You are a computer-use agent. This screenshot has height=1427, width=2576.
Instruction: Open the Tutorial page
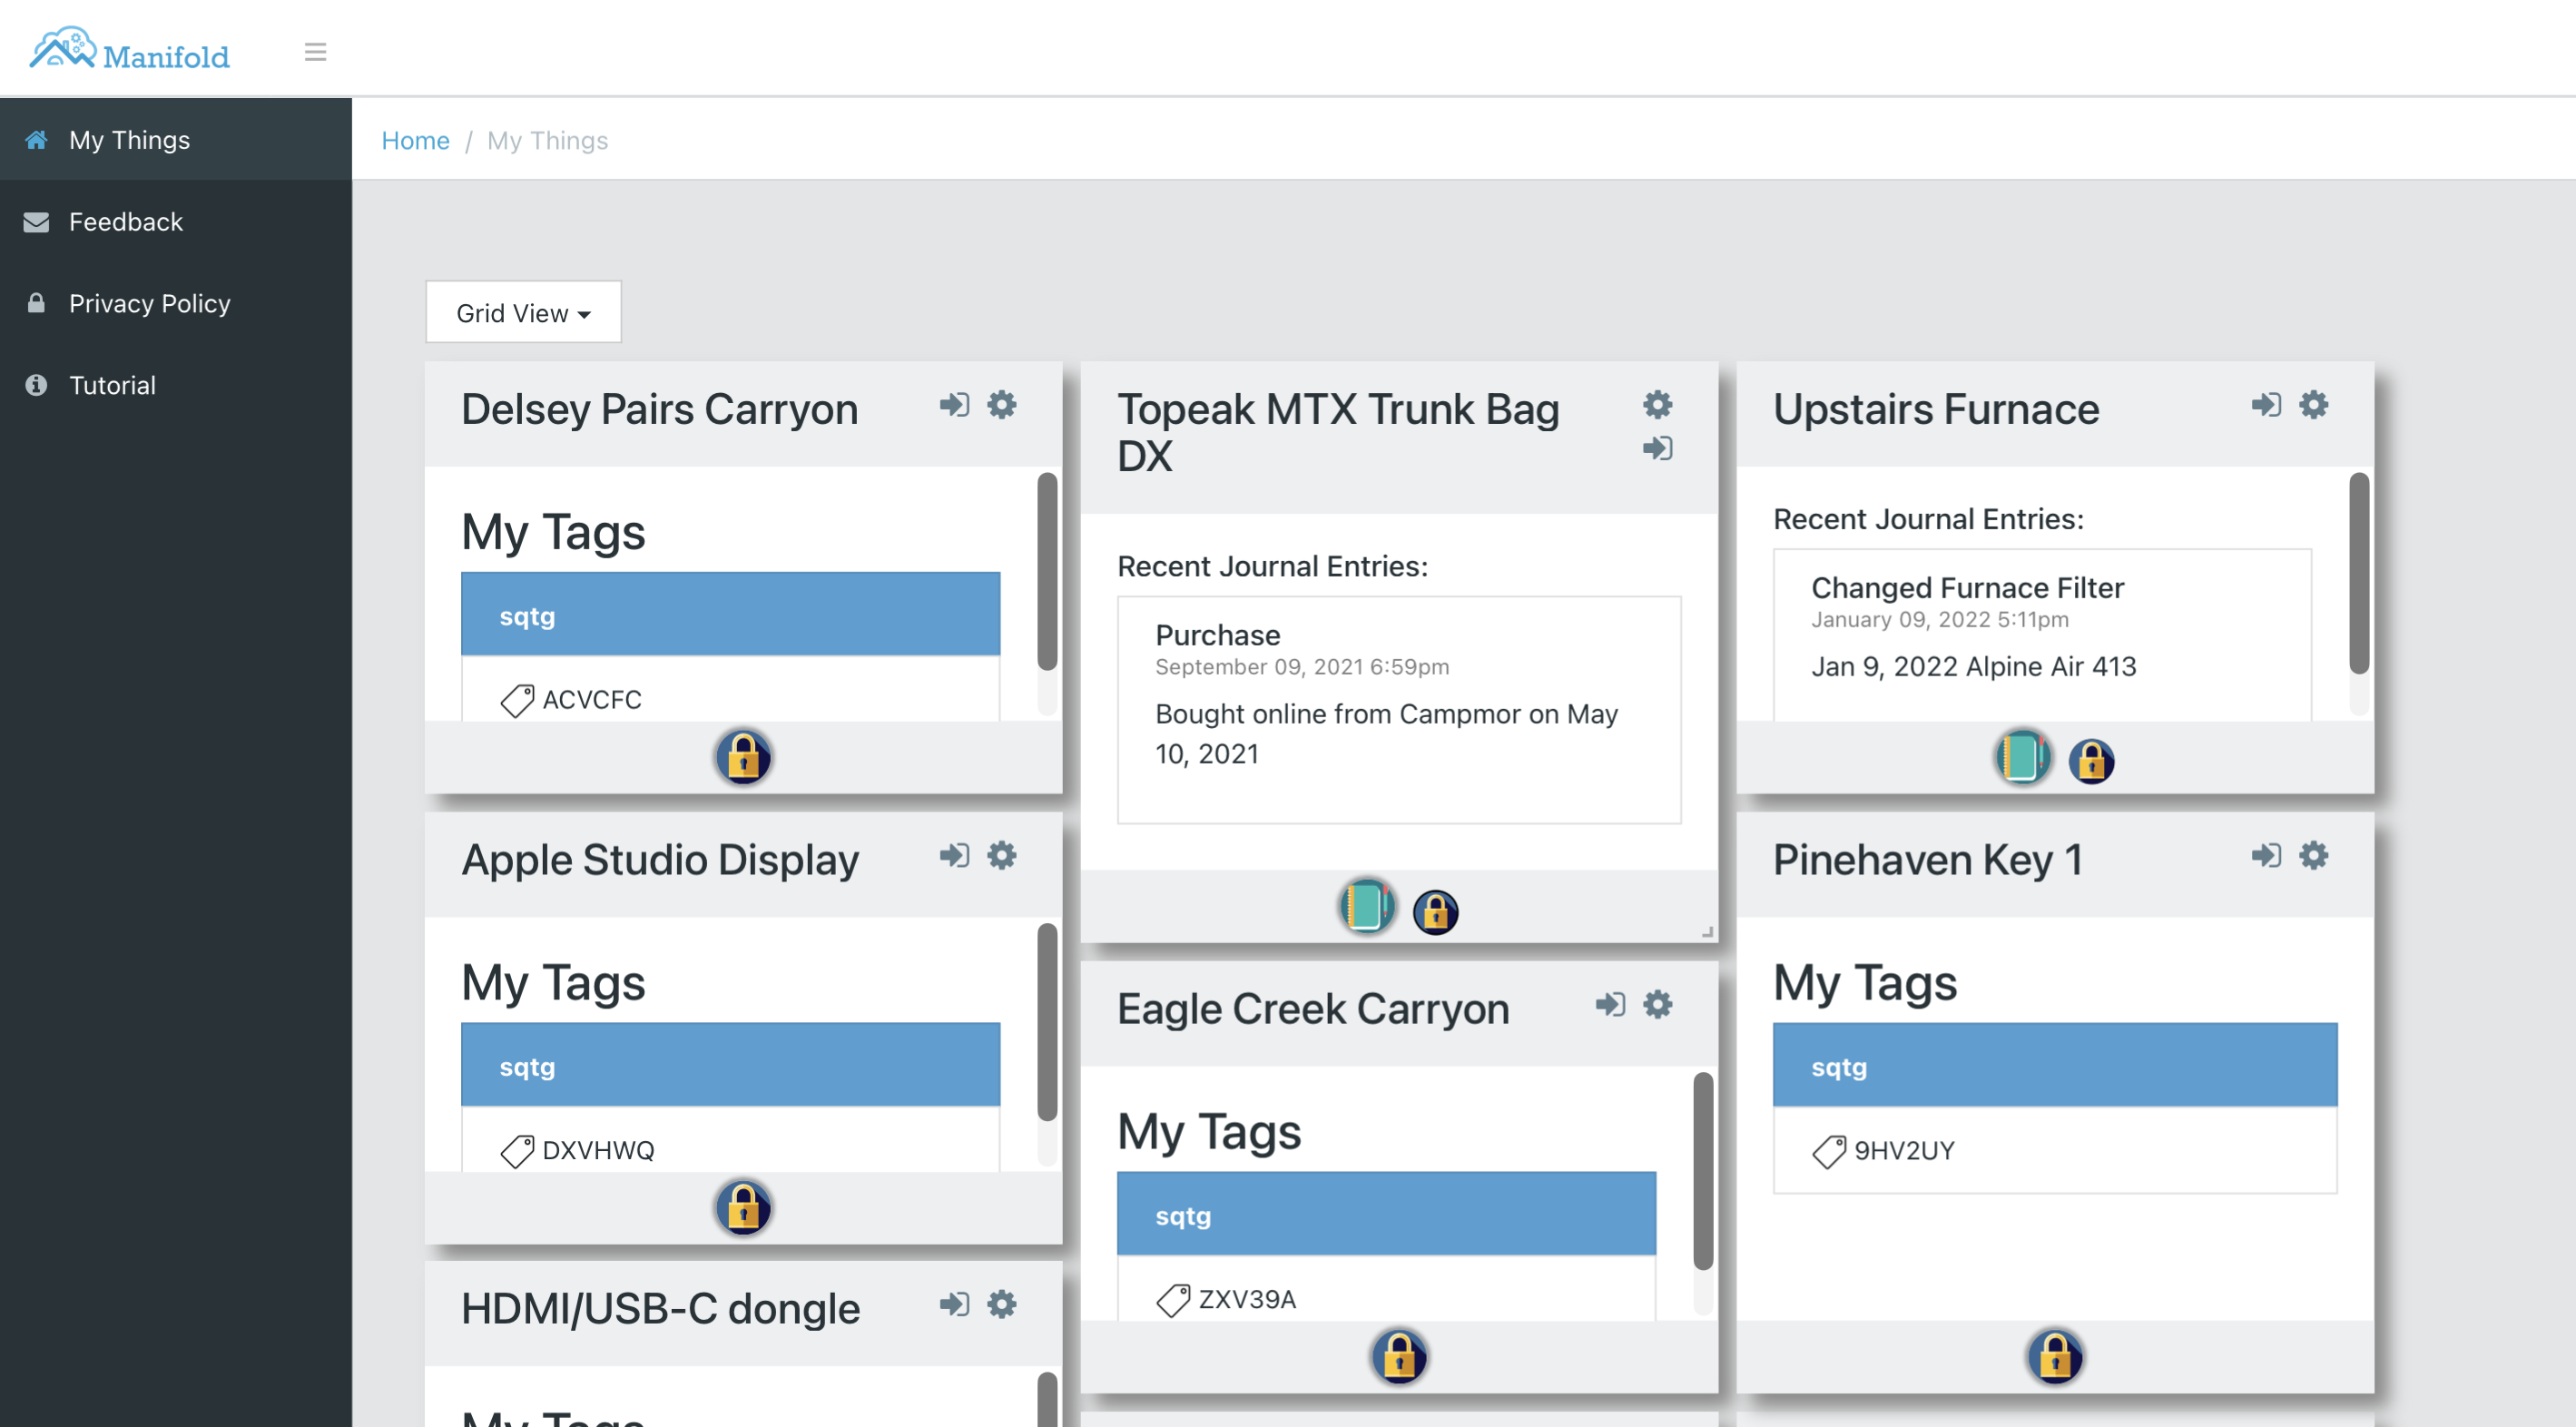tap(112, 384)
